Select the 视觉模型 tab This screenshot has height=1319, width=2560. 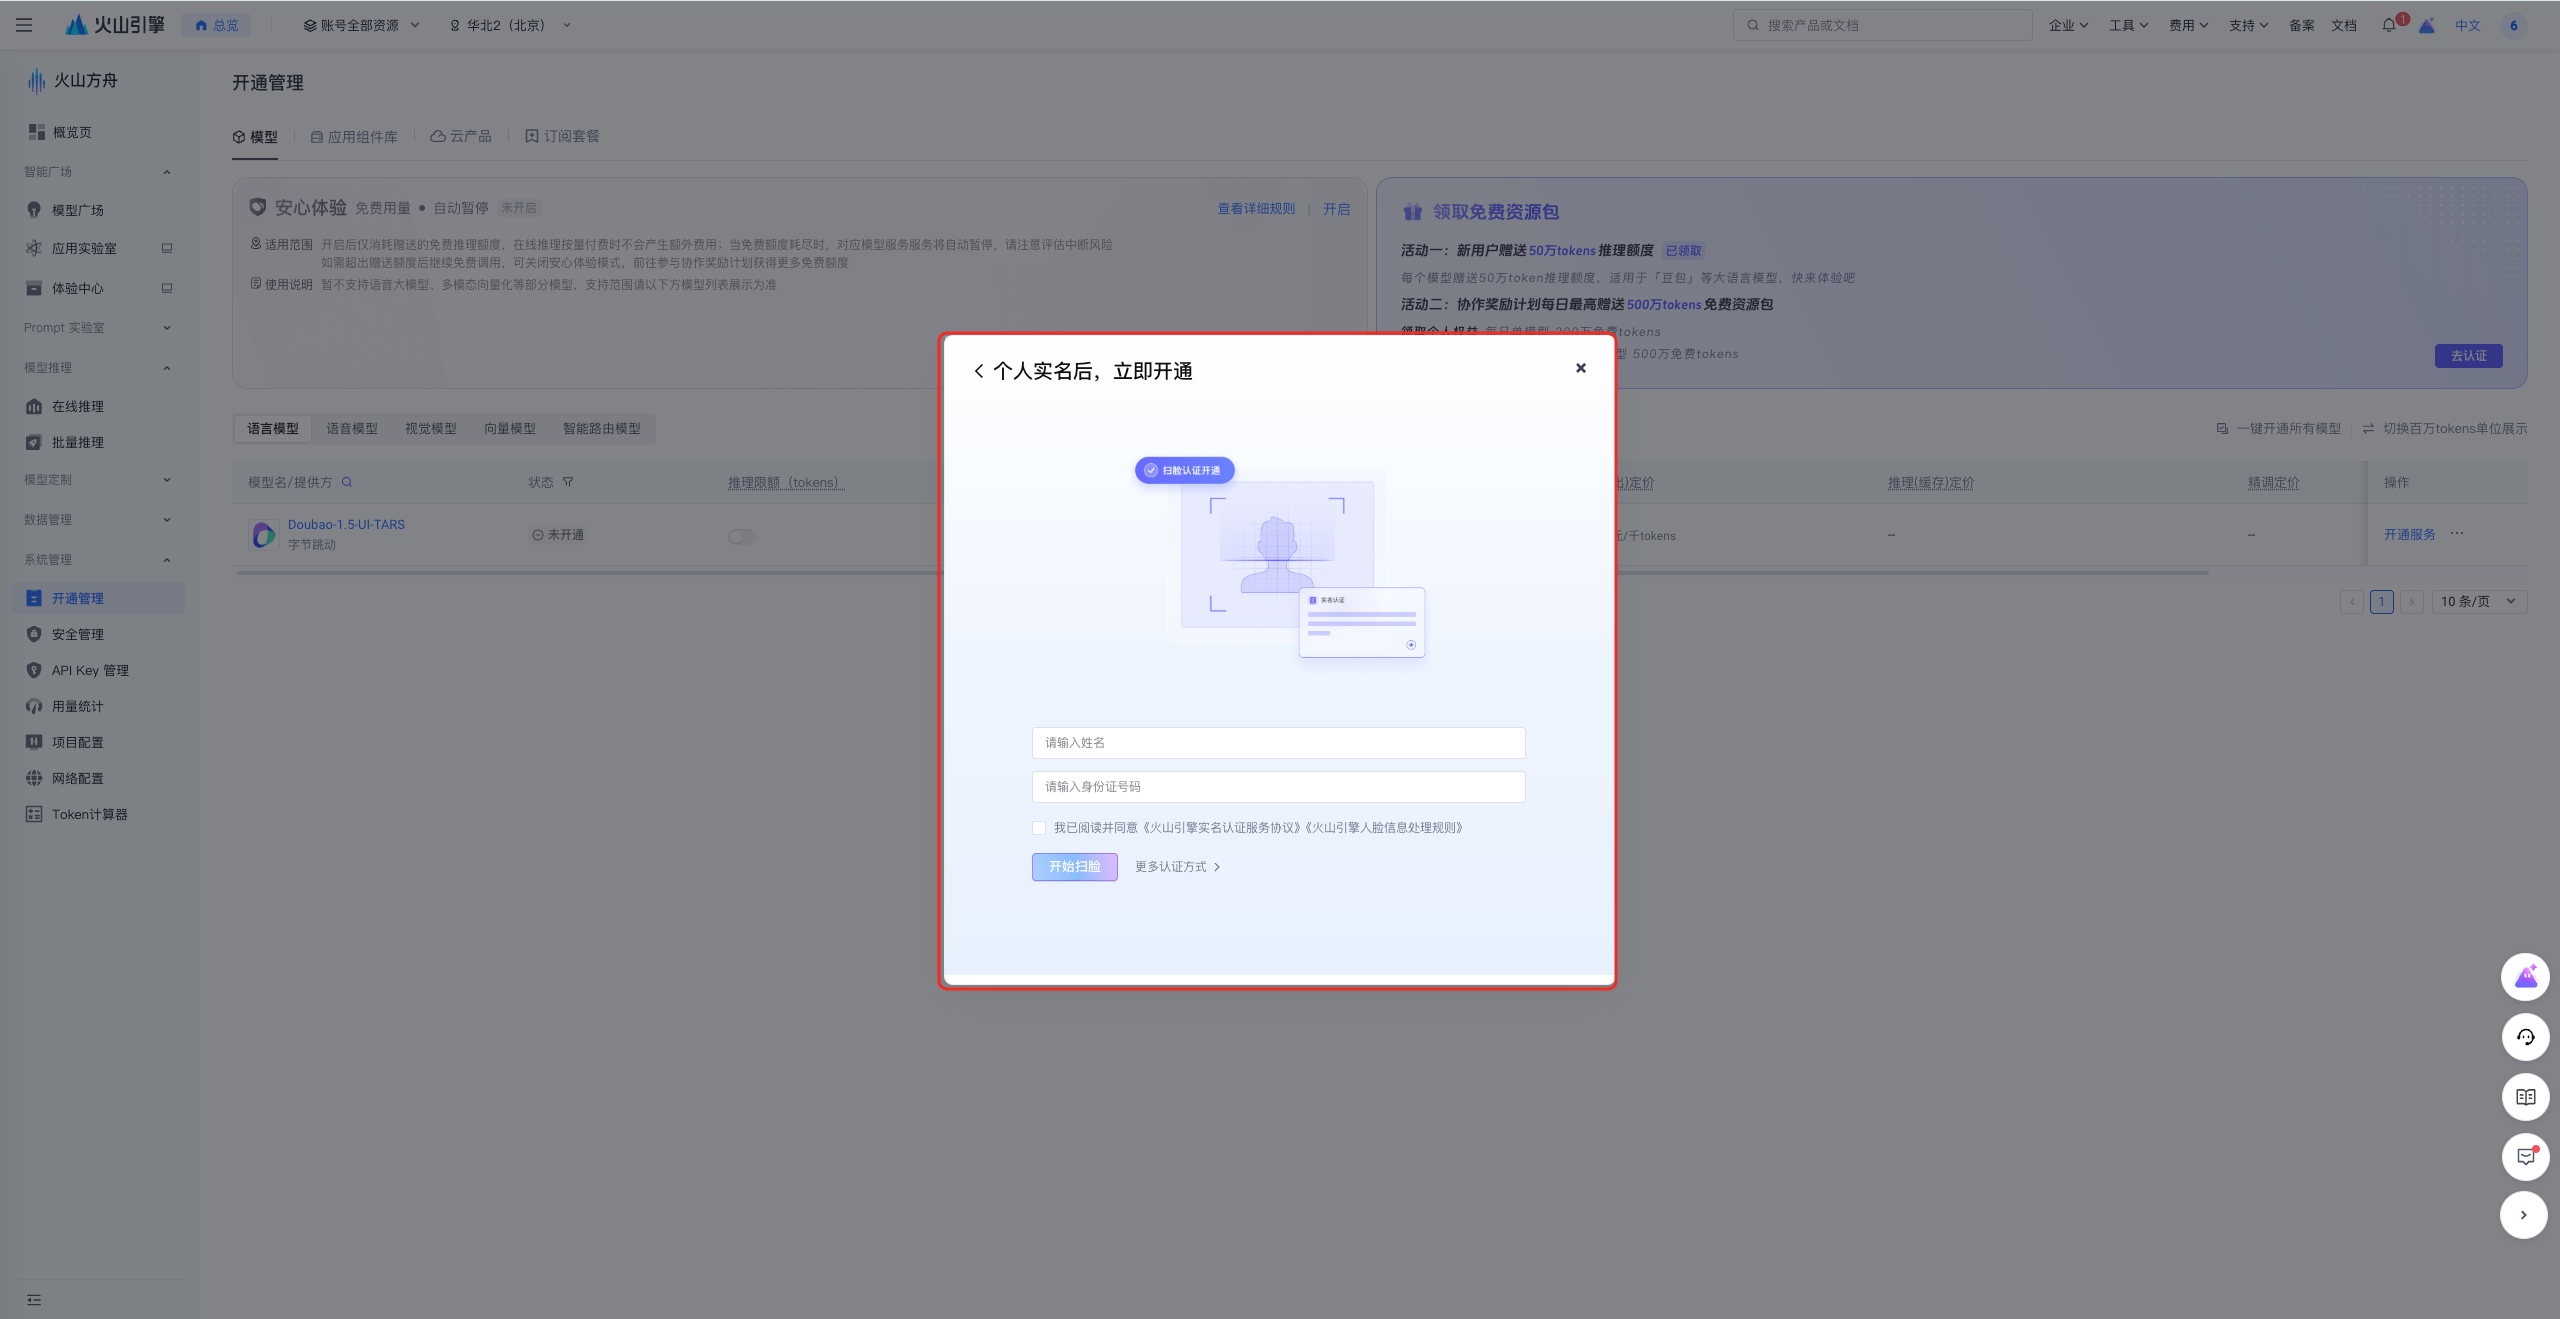coord(430,428)
